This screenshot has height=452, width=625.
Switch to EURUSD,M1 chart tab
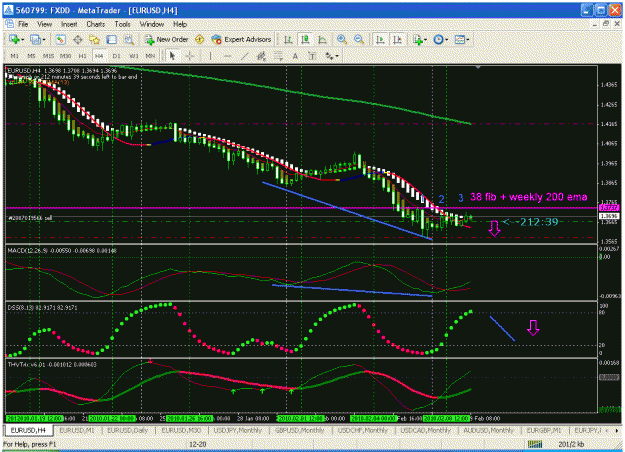coord(77,430)
